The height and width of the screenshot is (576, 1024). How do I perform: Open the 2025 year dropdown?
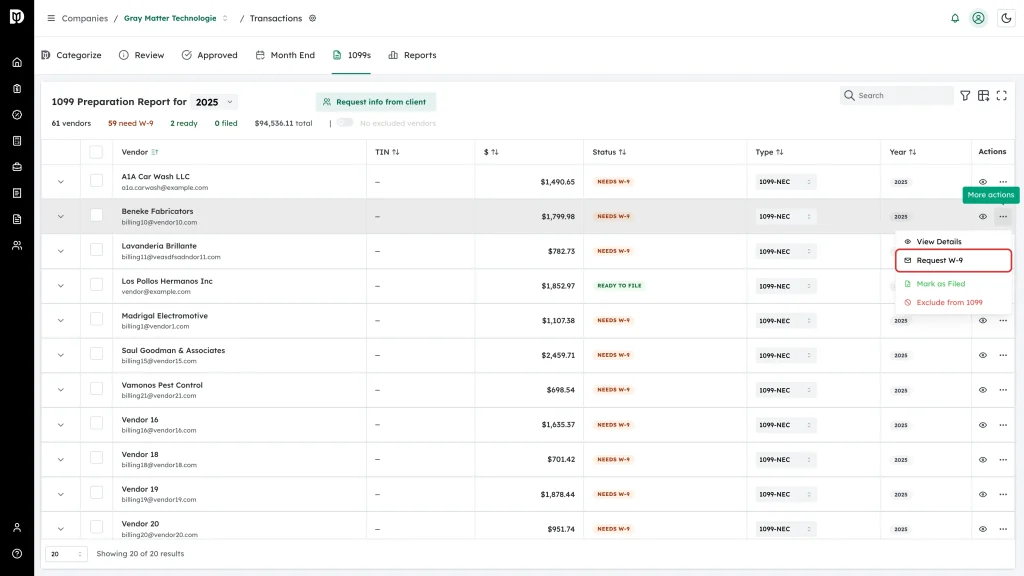click(214, 102)
